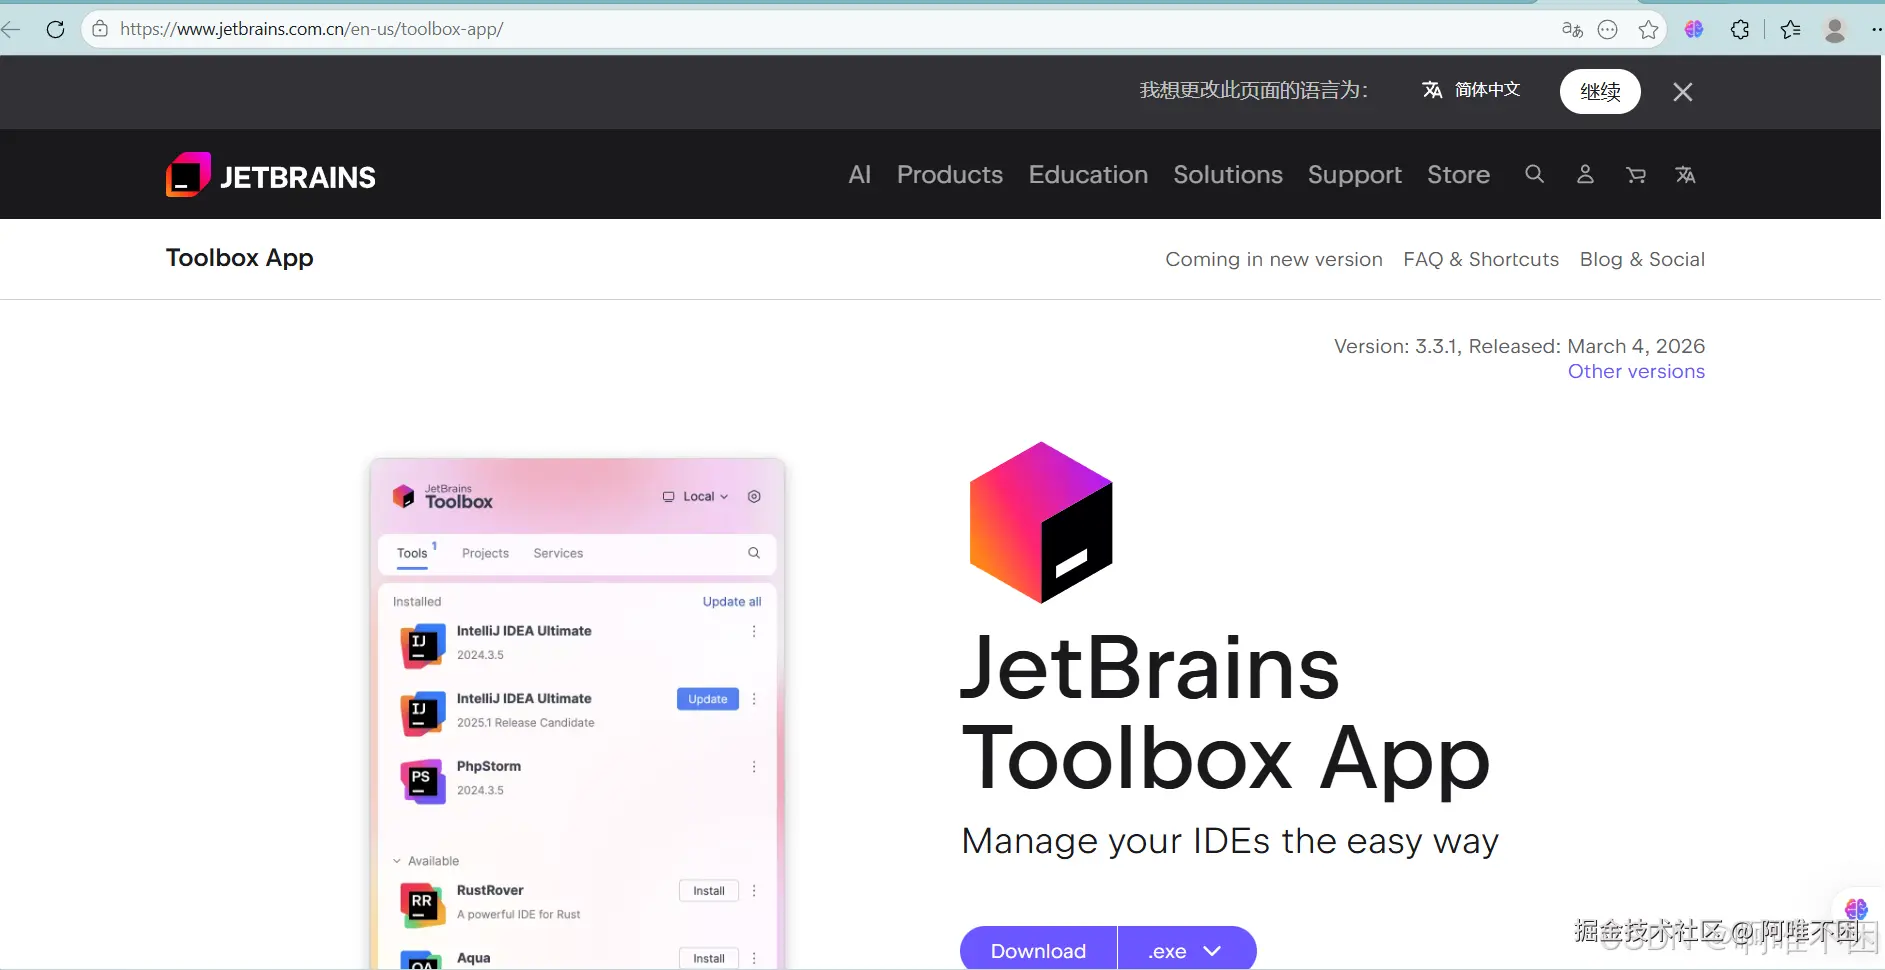The height and width of the screenshot is (970, 1885).
Task: Select Projects tab in Toolbox preview
Action: pos(485,553)
